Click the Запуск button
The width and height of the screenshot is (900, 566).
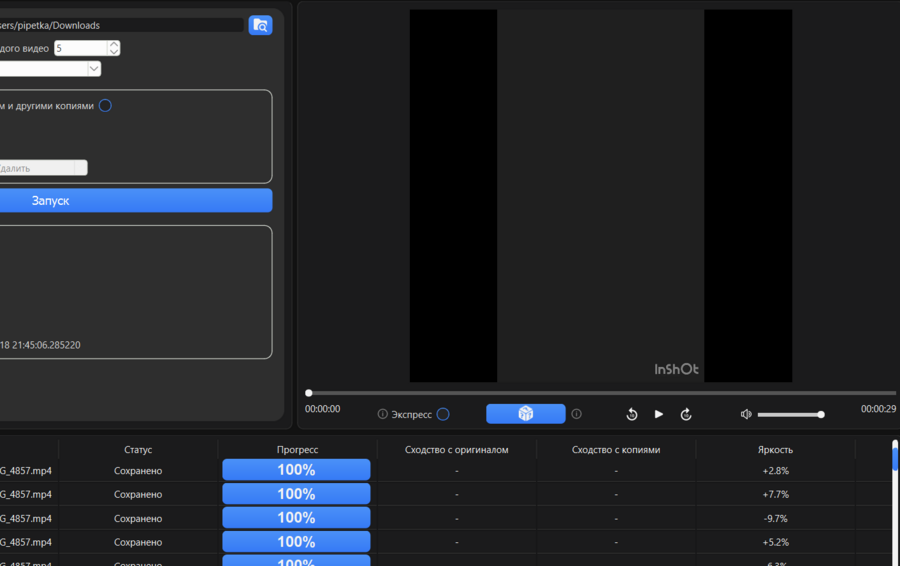coord(50,201)
